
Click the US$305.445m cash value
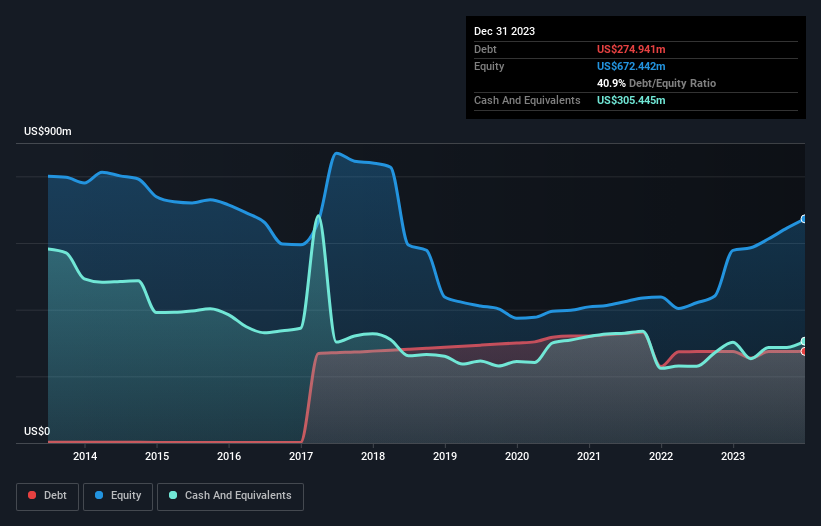pyautogui.click(x=631, y=100)
